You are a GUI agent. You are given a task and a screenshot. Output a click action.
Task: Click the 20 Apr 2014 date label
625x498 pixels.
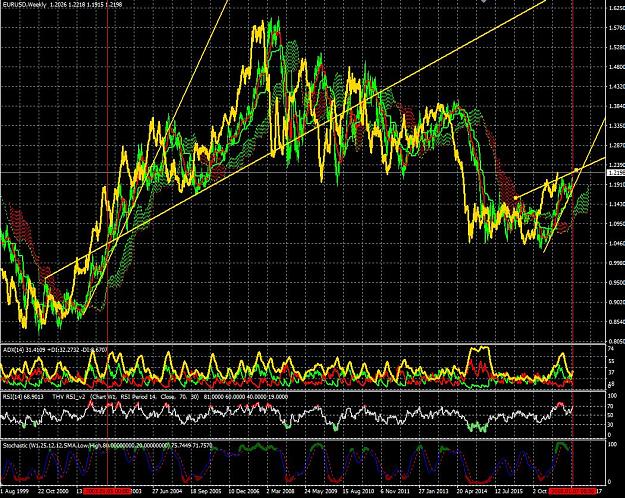(472, 491)
